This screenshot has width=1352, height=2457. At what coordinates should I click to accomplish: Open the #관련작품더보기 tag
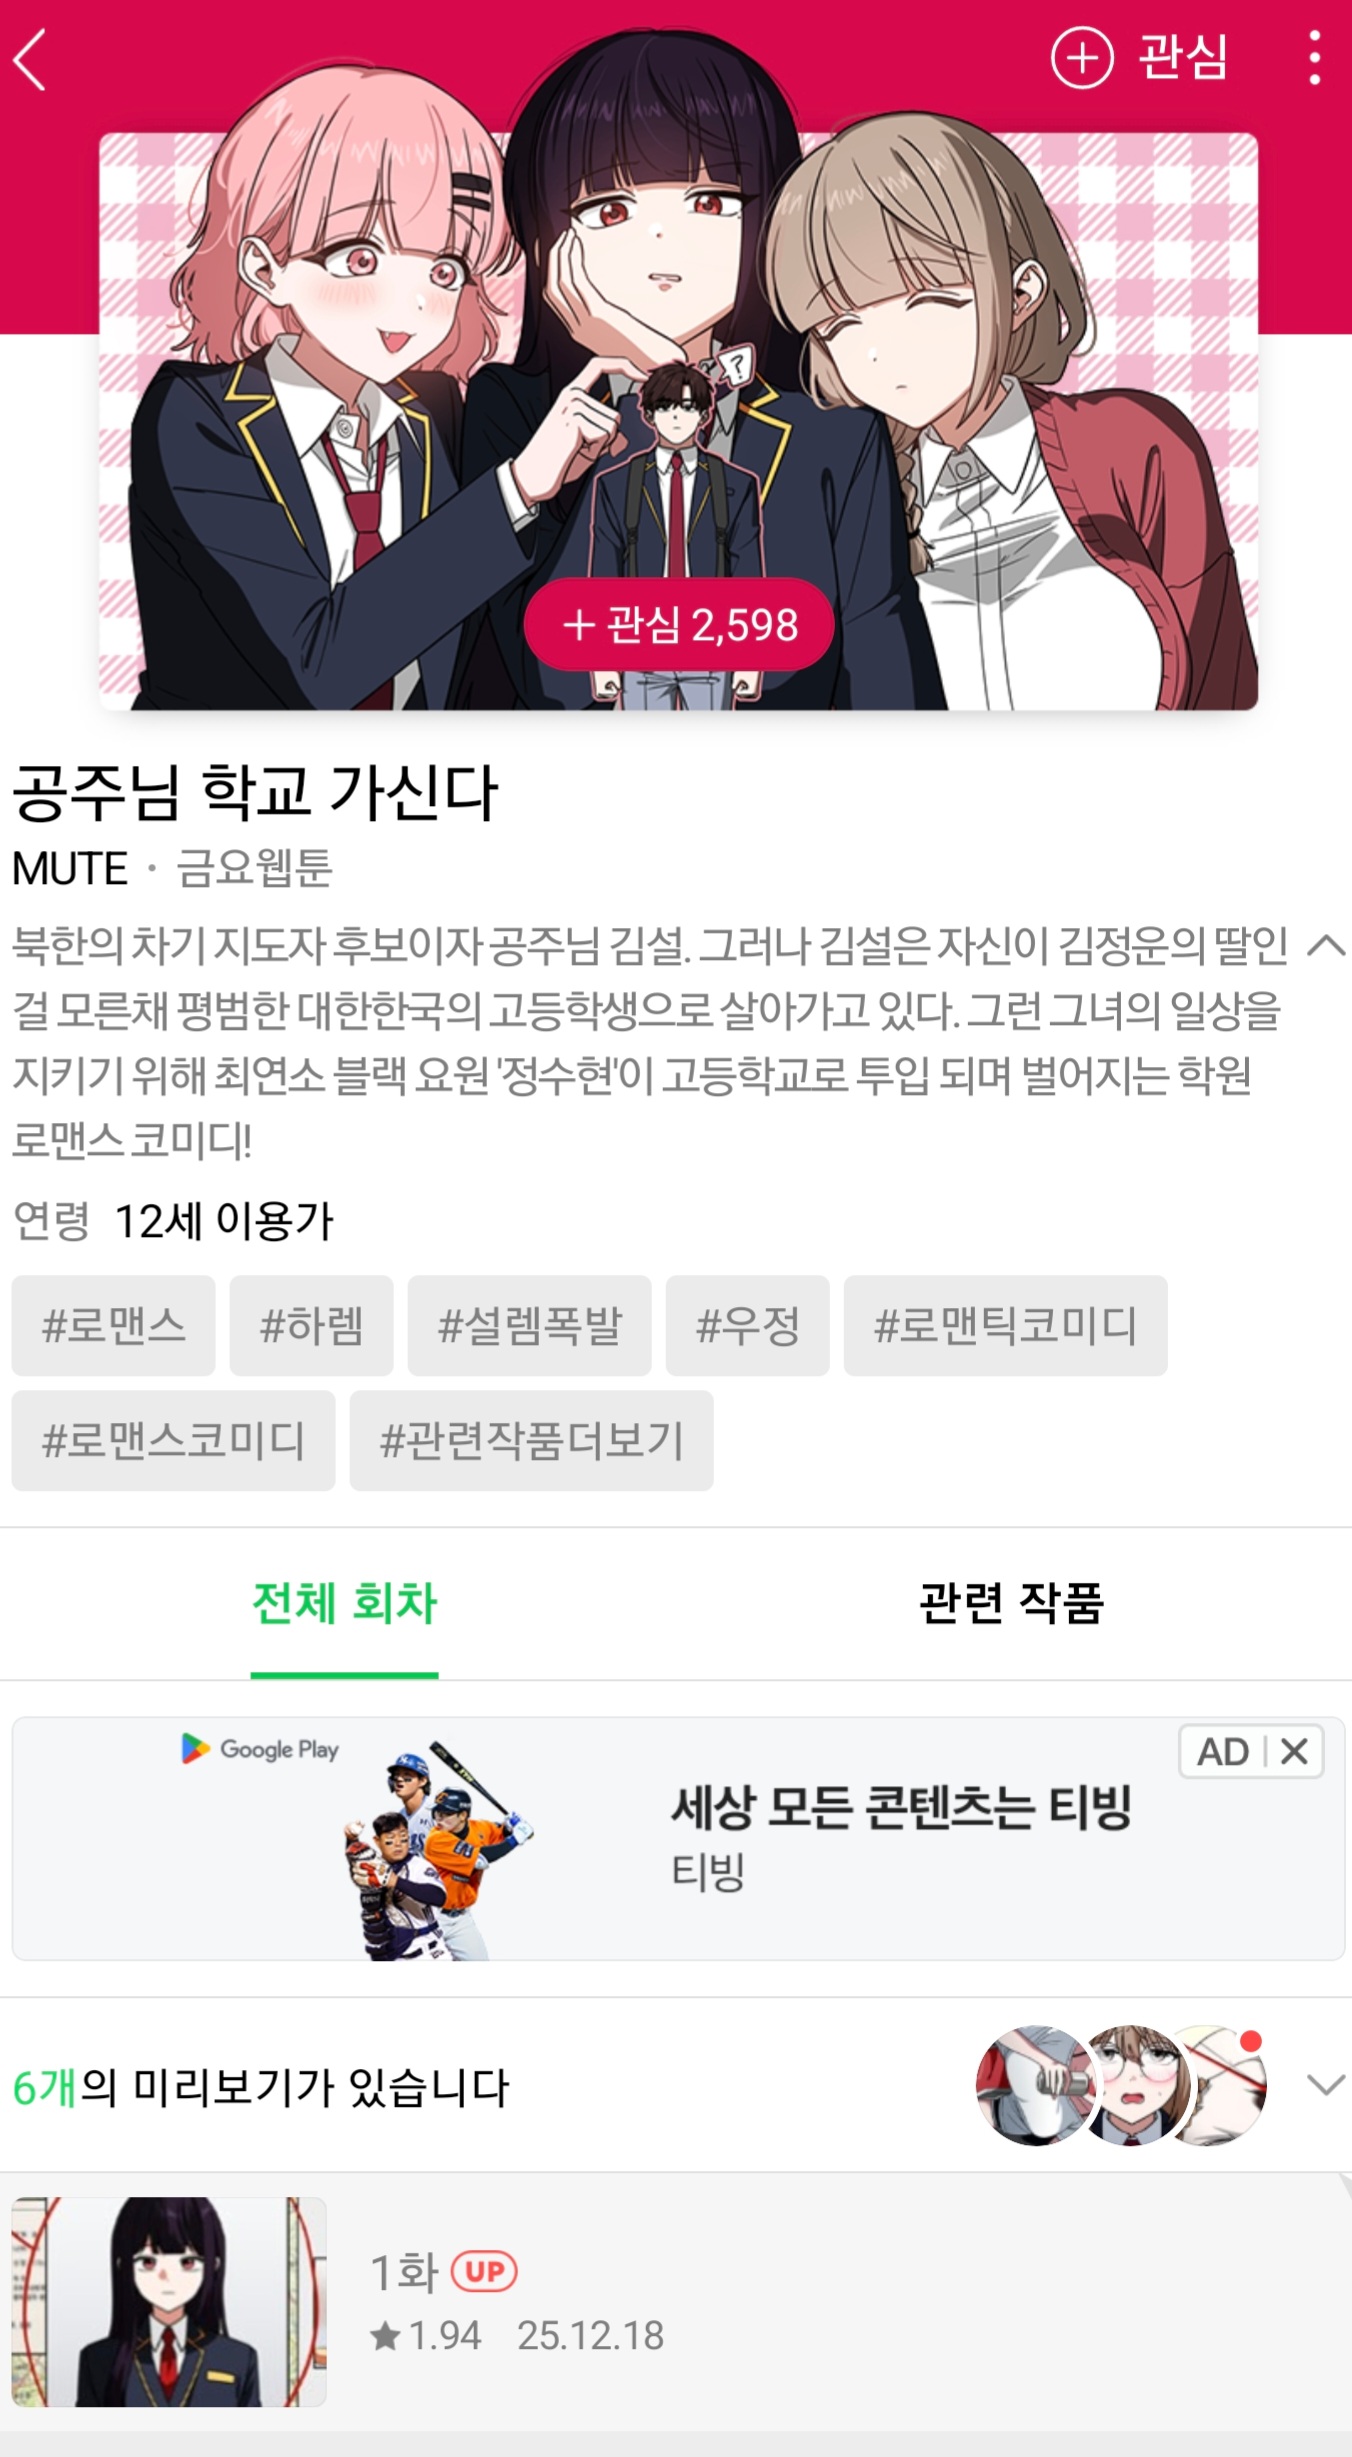[x=531, y=1440]
